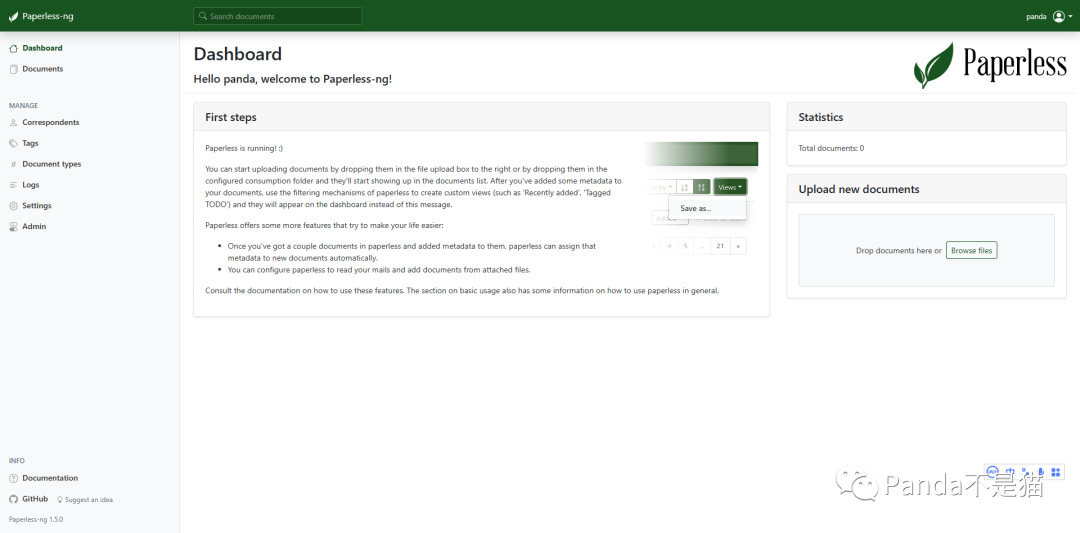Image resolution: width=1080 pixels, height=533 pixels.
Task: Focus the Search documents field
Action: tap(278, 16)
